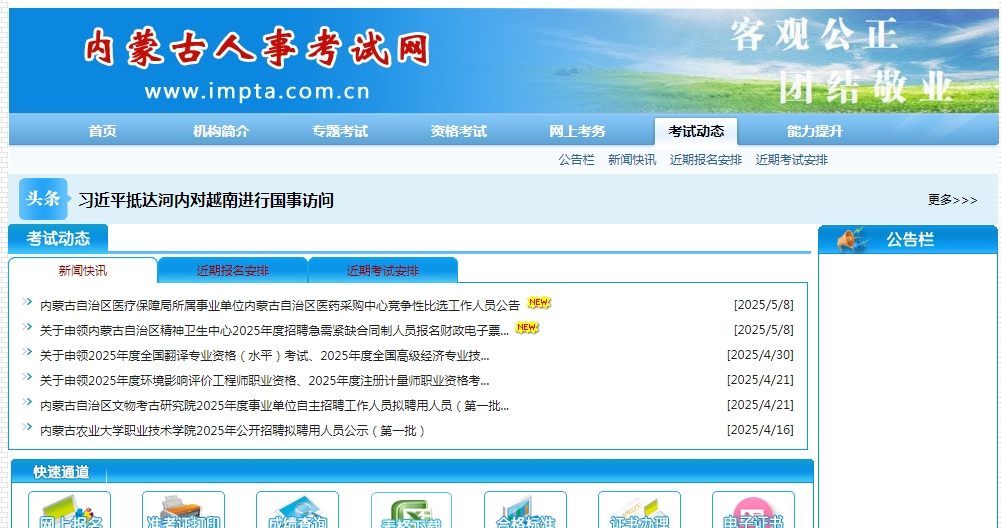Image resolution: width=1001 pixels, height=528 pixels.
Task: Click the 电子证书 pink icon
Action: [x=753, y=510]
